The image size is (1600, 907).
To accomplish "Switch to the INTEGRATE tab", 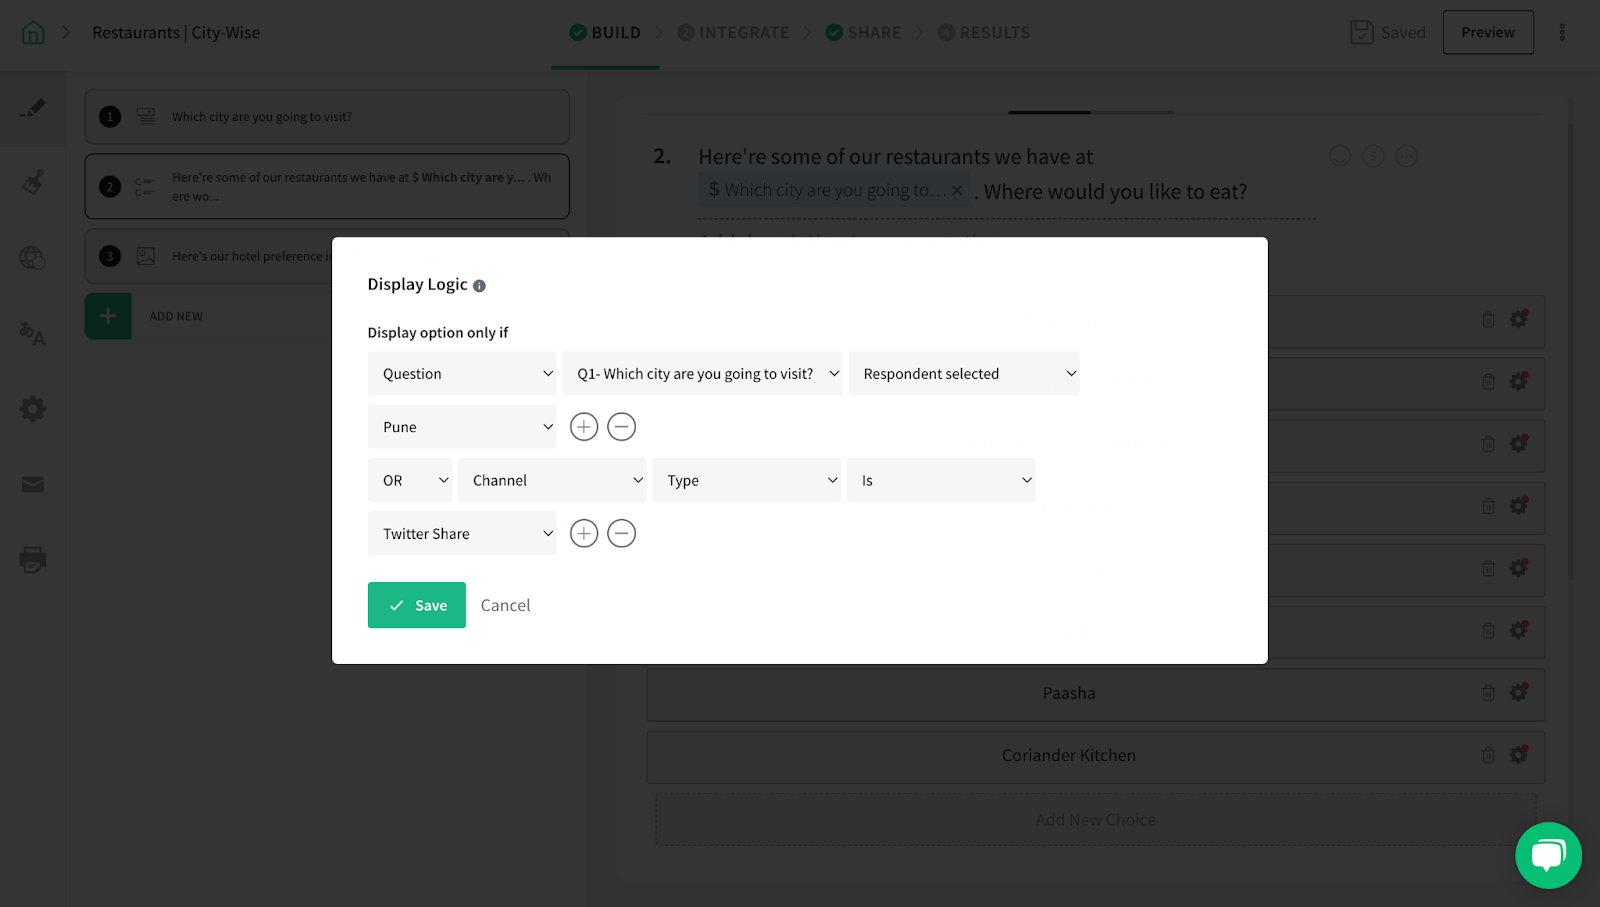I will [733, 33].
